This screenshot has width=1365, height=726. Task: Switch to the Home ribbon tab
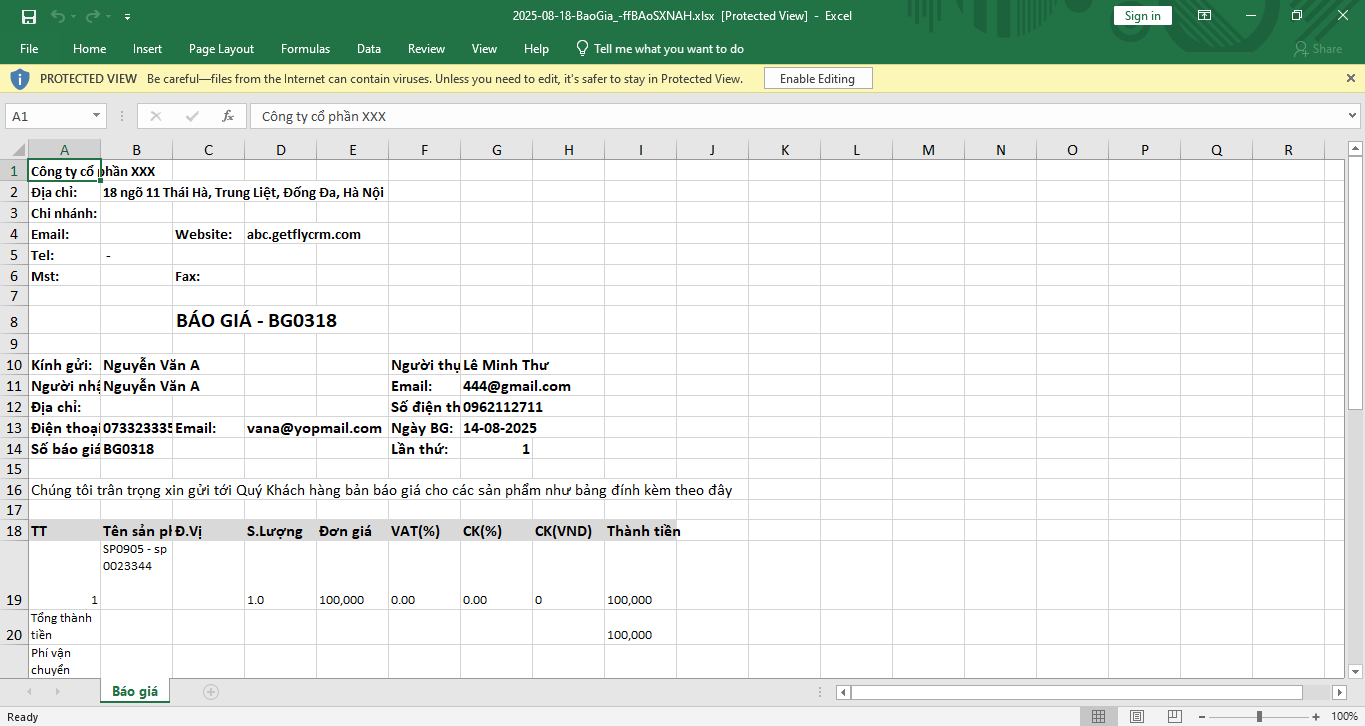89,49
